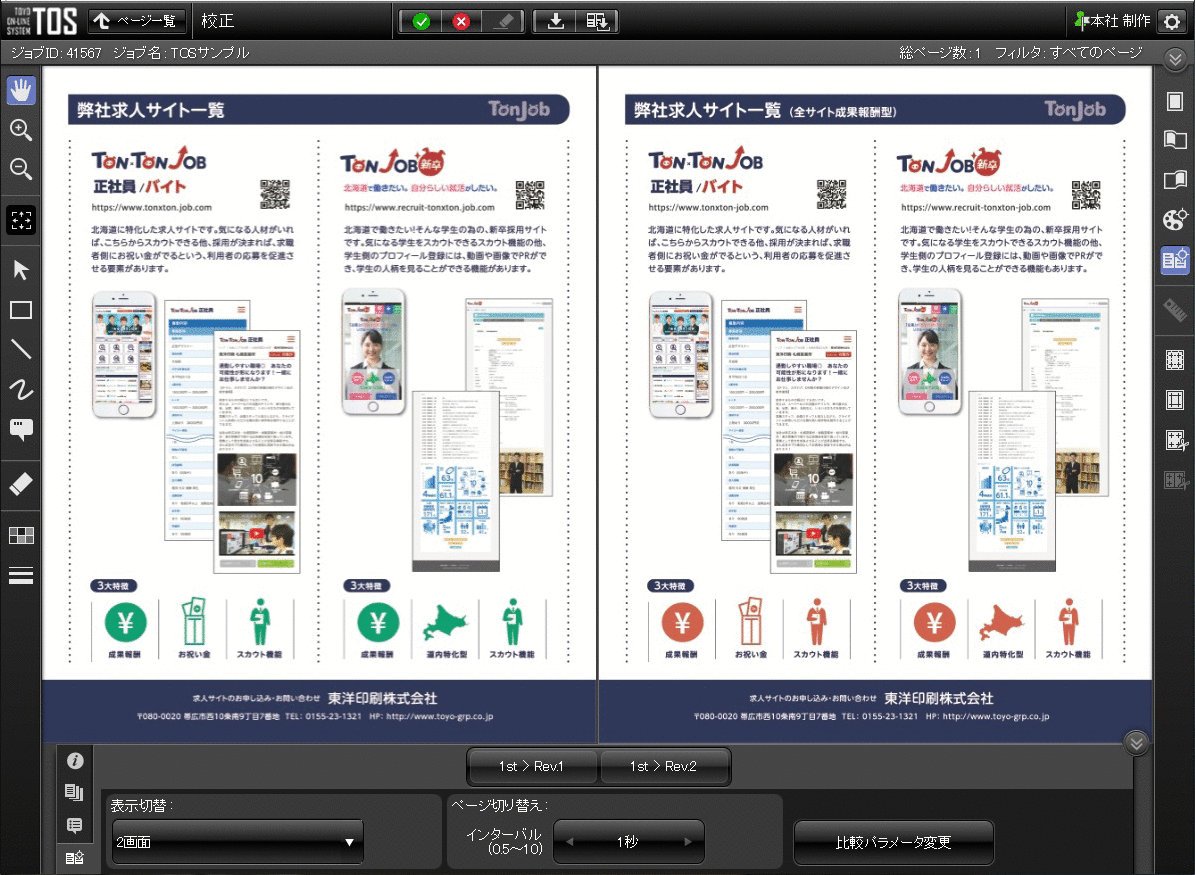This screenshot has width=1195, height=875.
Task: Select the freehand curve tool
Action: coord(21,389)
